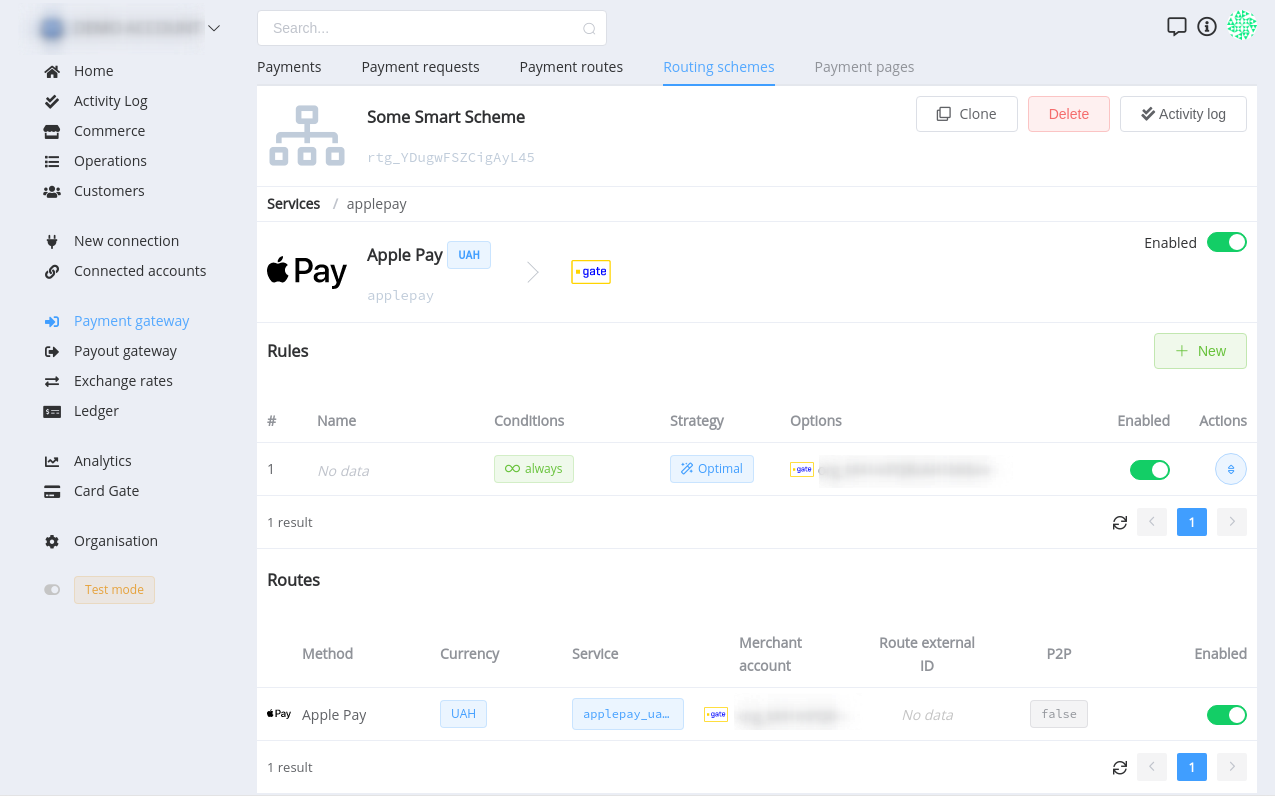Click the large Apple Pay logo
Image resolution: width=1275 pixels, height=796 pixels.
coord(307,272)
